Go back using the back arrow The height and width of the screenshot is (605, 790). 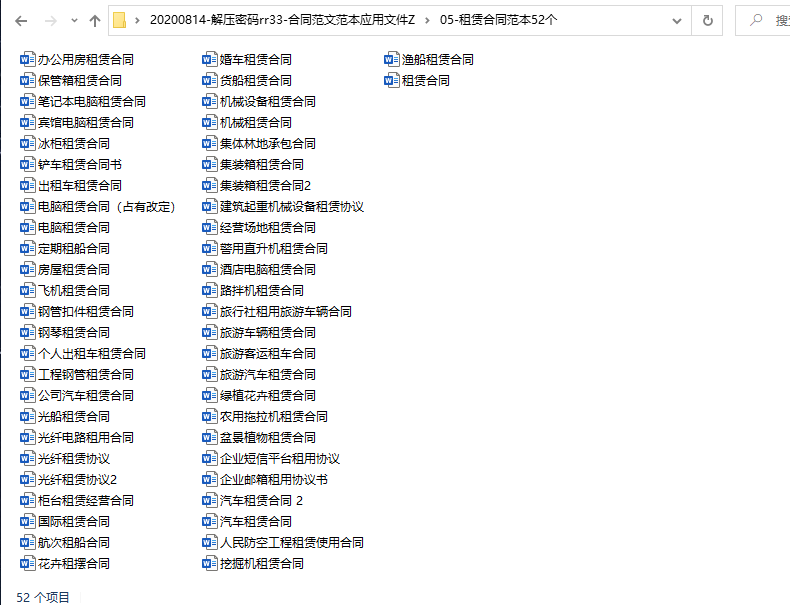[21, 21]
